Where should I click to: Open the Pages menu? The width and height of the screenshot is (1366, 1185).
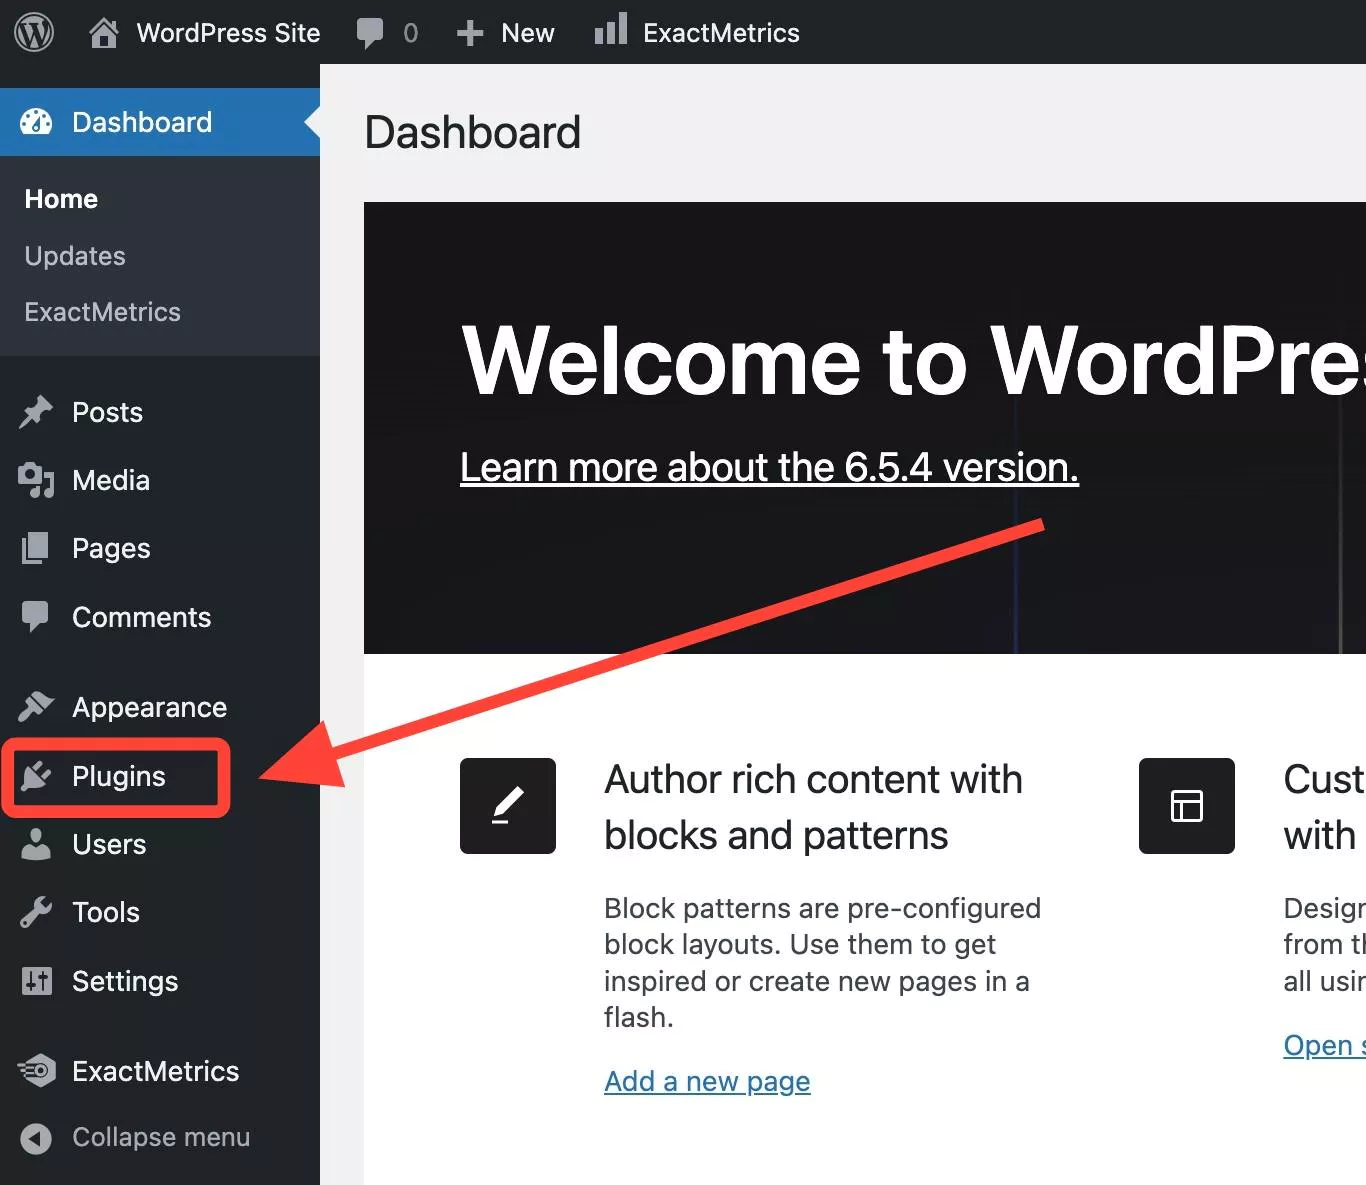point(111,548)
